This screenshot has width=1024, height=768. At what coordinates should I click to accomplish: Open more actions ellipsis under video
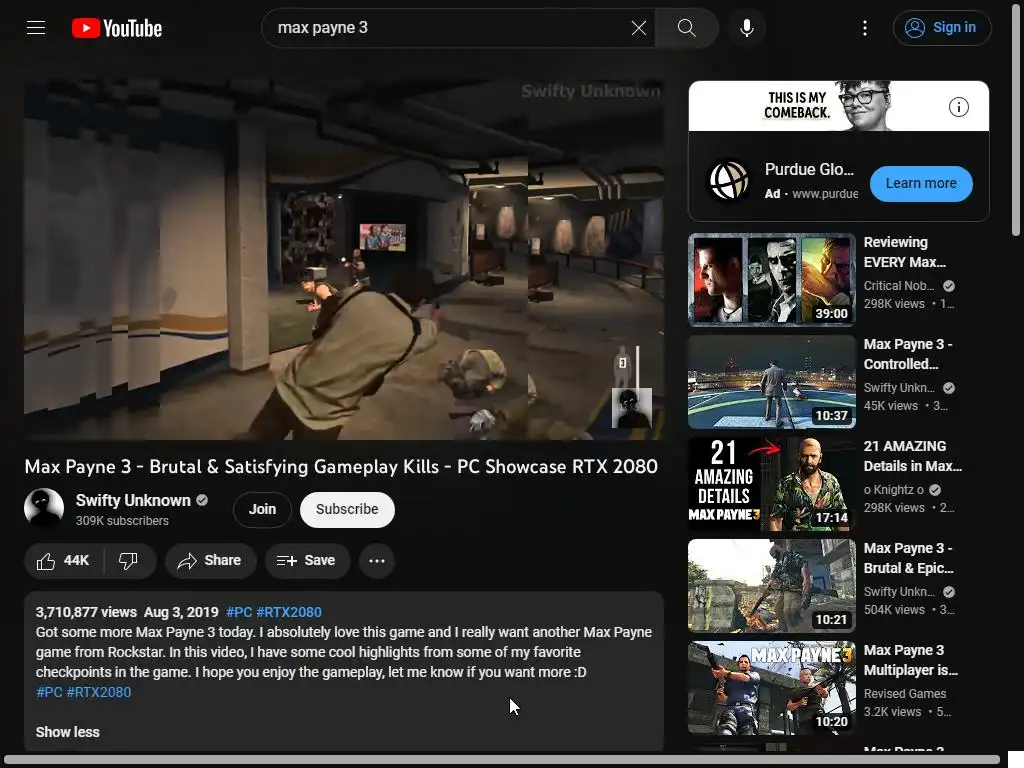pos(377,560)
